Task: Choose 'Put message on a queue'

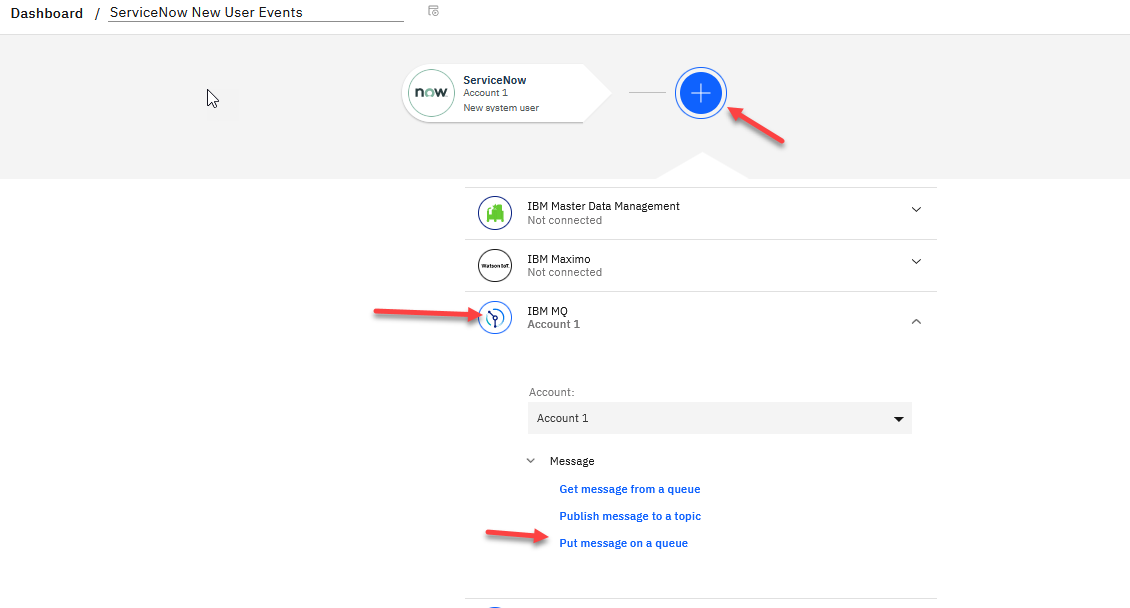Action: pyautogui.click(x=623, y=544)
